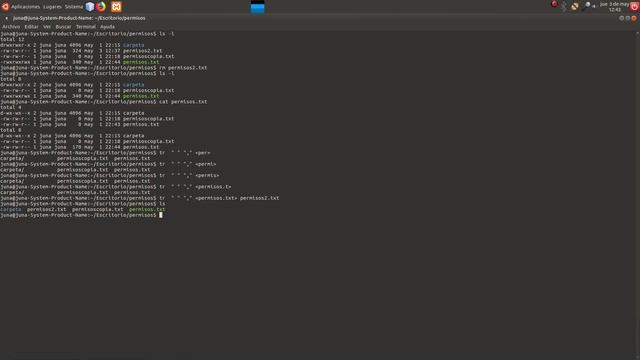
Task: Close the terminal window
Action: (634, 18)
